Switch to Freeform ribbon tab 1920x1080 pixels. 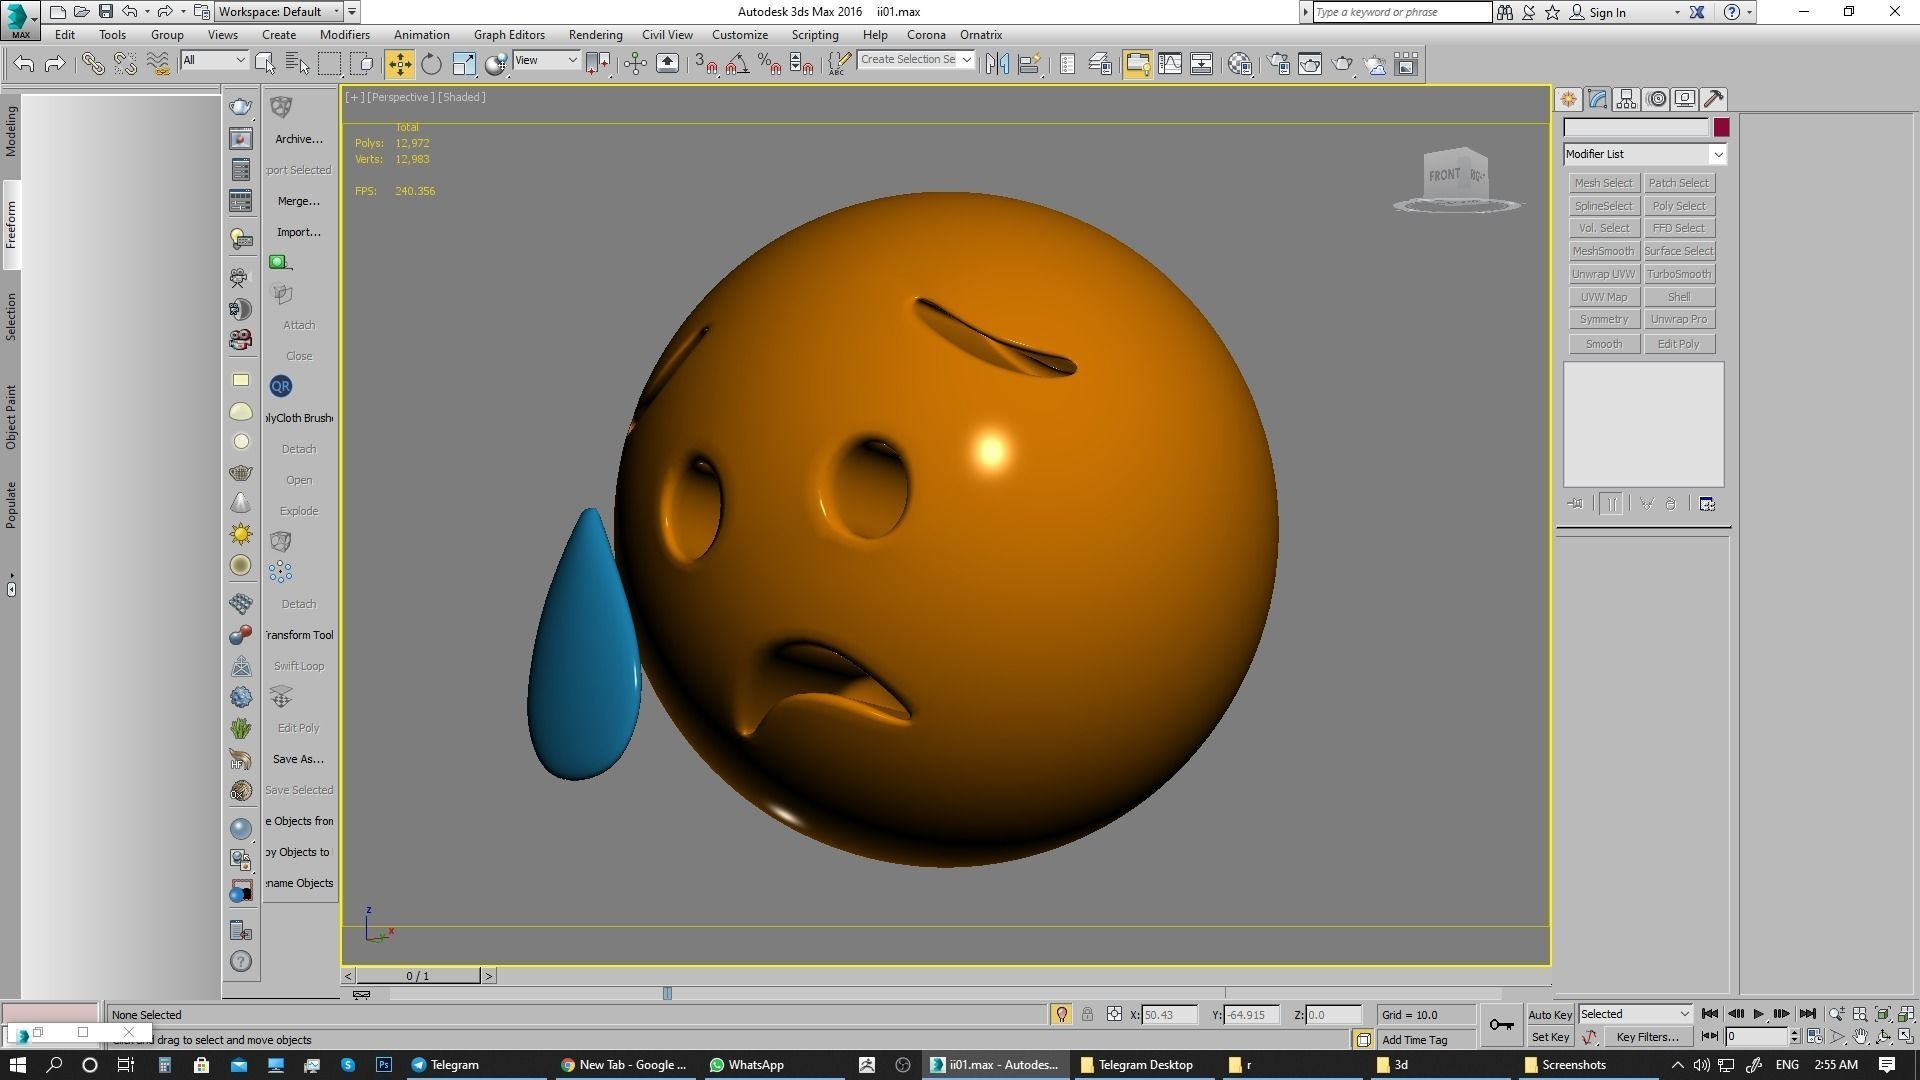[11, 225]
